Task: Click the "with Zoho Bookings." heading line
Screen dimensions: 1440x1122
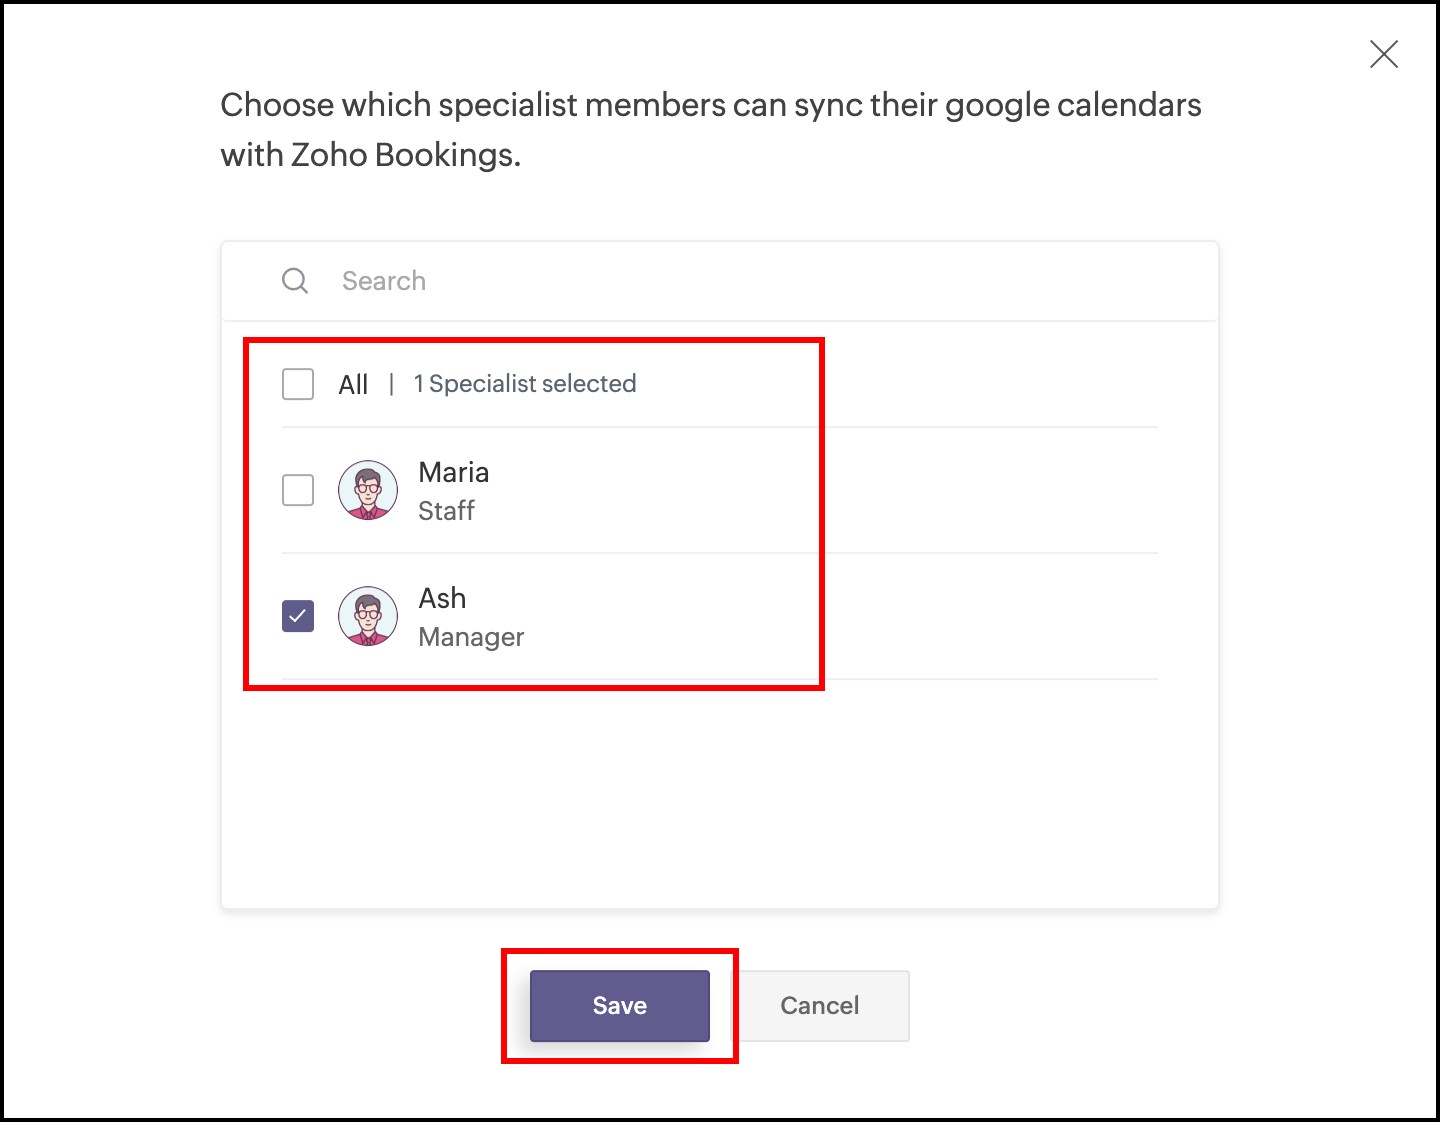Action: pos(370,155)
